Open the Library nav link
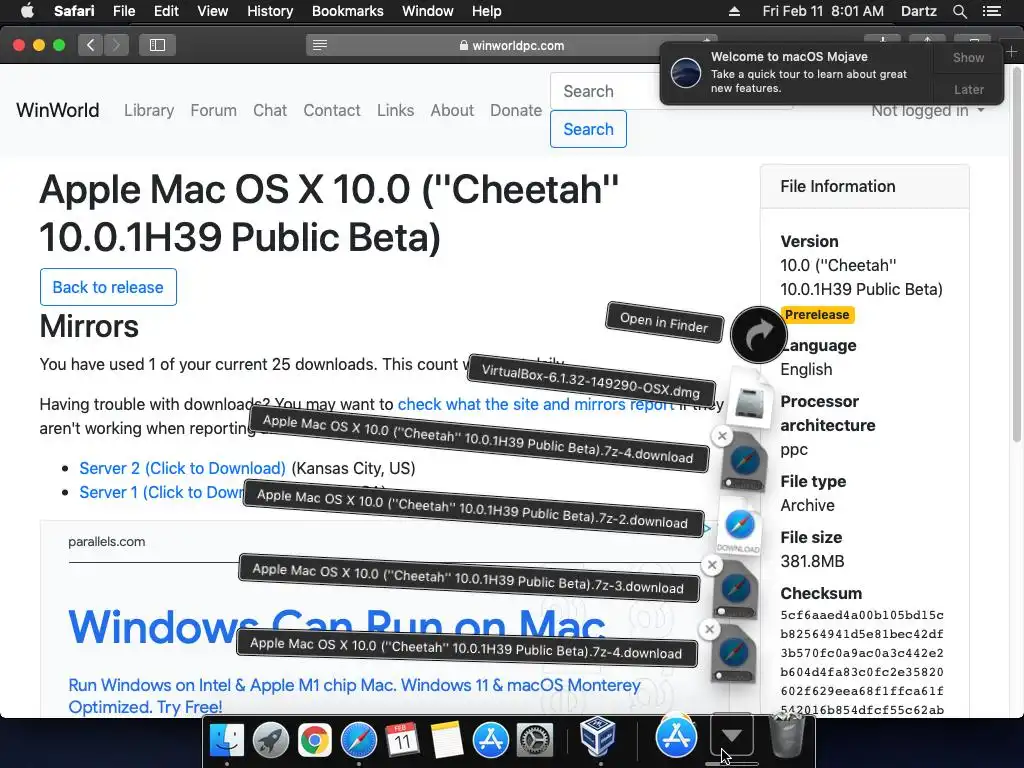Image resolution: width=1024 pixels, height=768 pixels. (149, 110)
